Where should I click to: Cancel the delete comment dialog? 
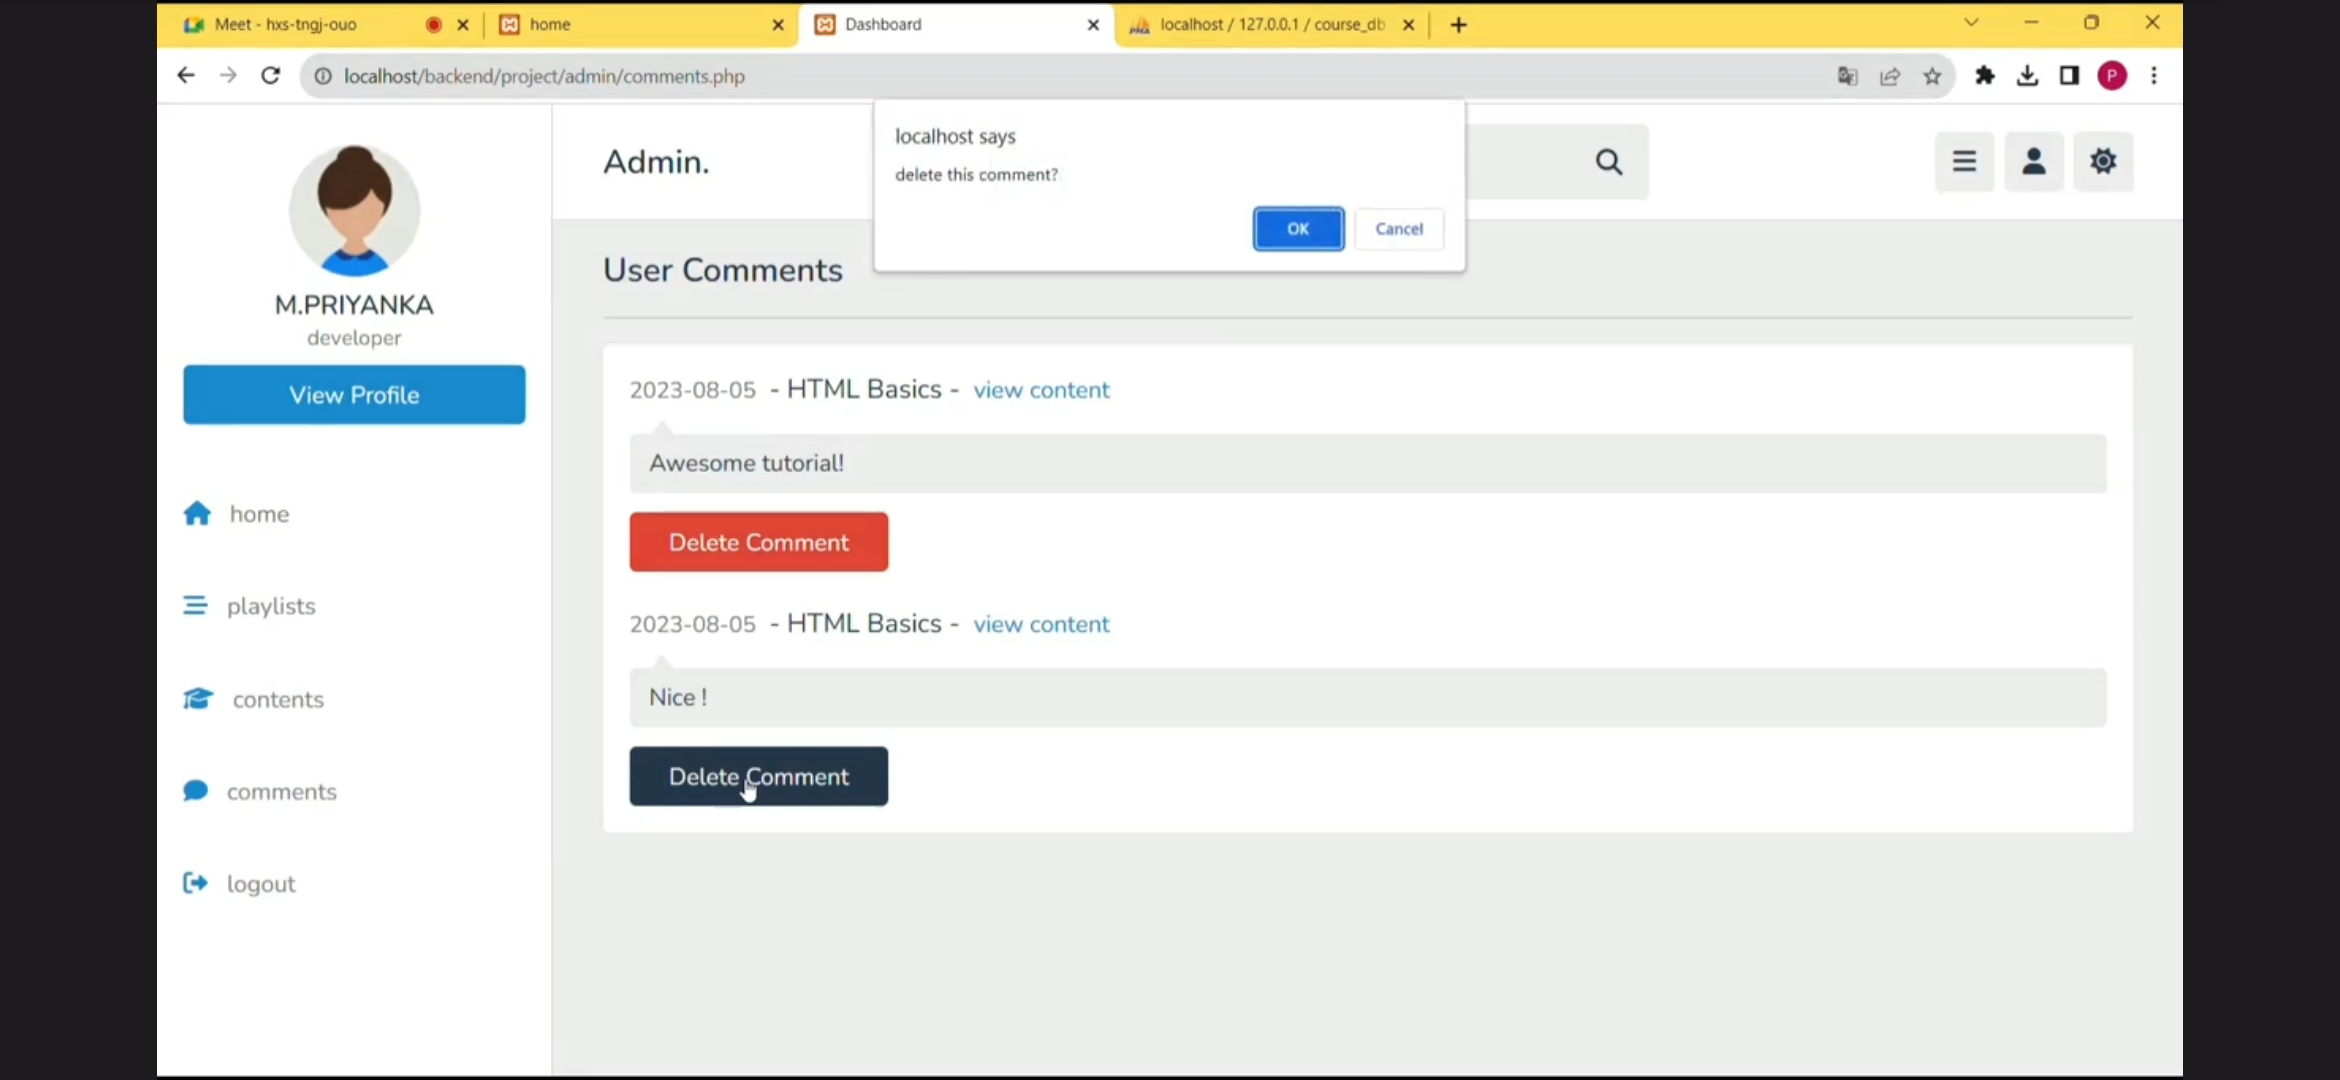1398,229
